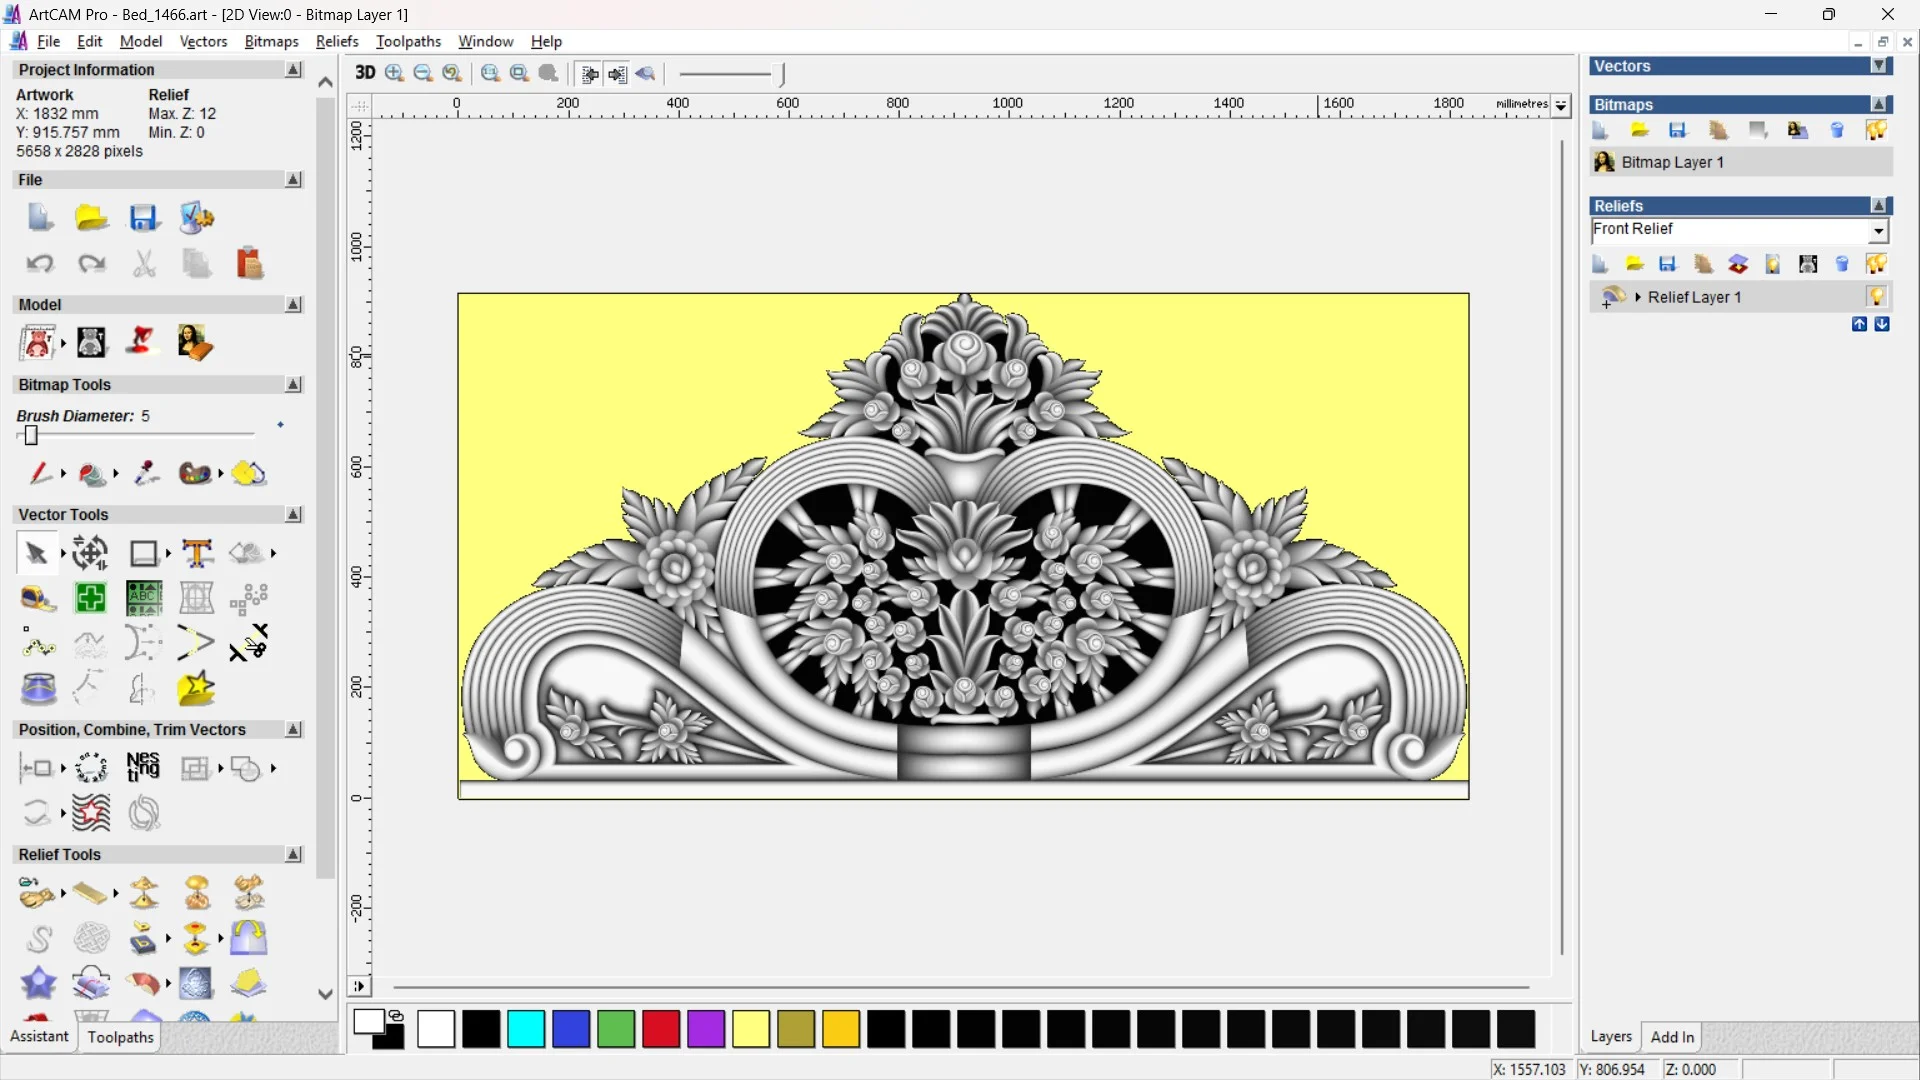The height and width of the screenshot is (1080, 1920).
Task: Click the 3D view button
Action: click(x=365, y=73)
